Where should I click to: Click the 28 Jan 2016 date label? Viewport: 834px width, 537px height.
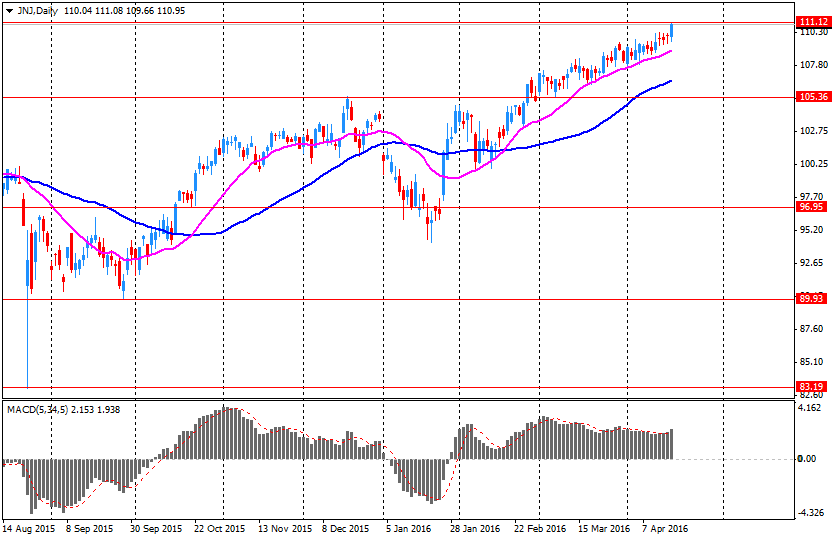click(474, 529)
